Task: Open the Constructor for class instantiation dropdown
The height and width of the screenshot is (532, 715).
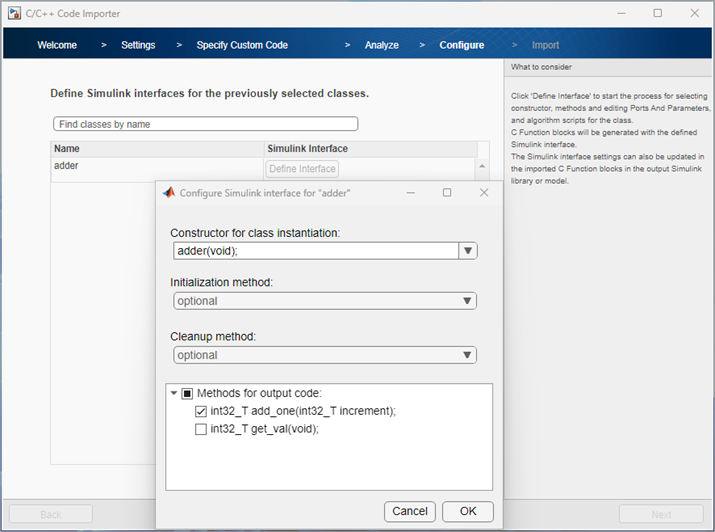Action: [467, 251]
